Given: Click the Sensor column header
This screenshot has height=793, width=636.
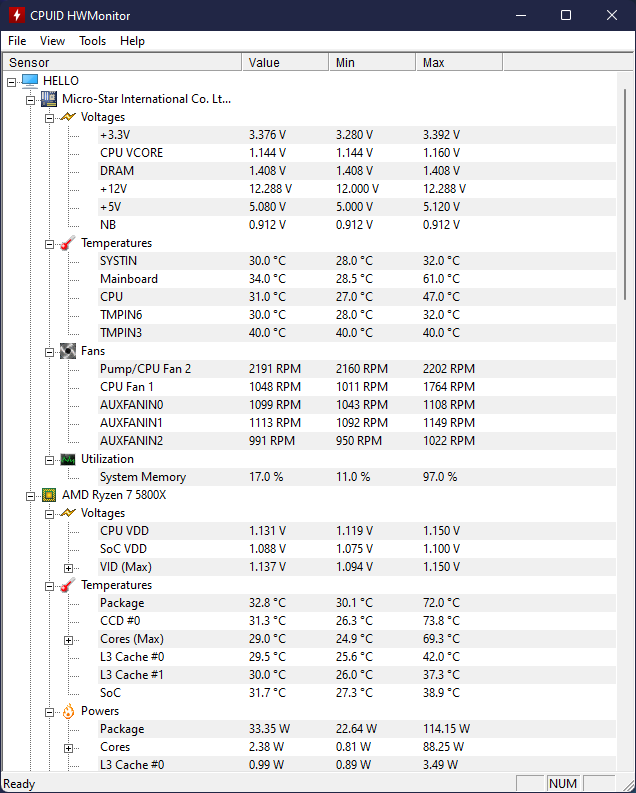Looking at the screenshot, I should 122,63.
